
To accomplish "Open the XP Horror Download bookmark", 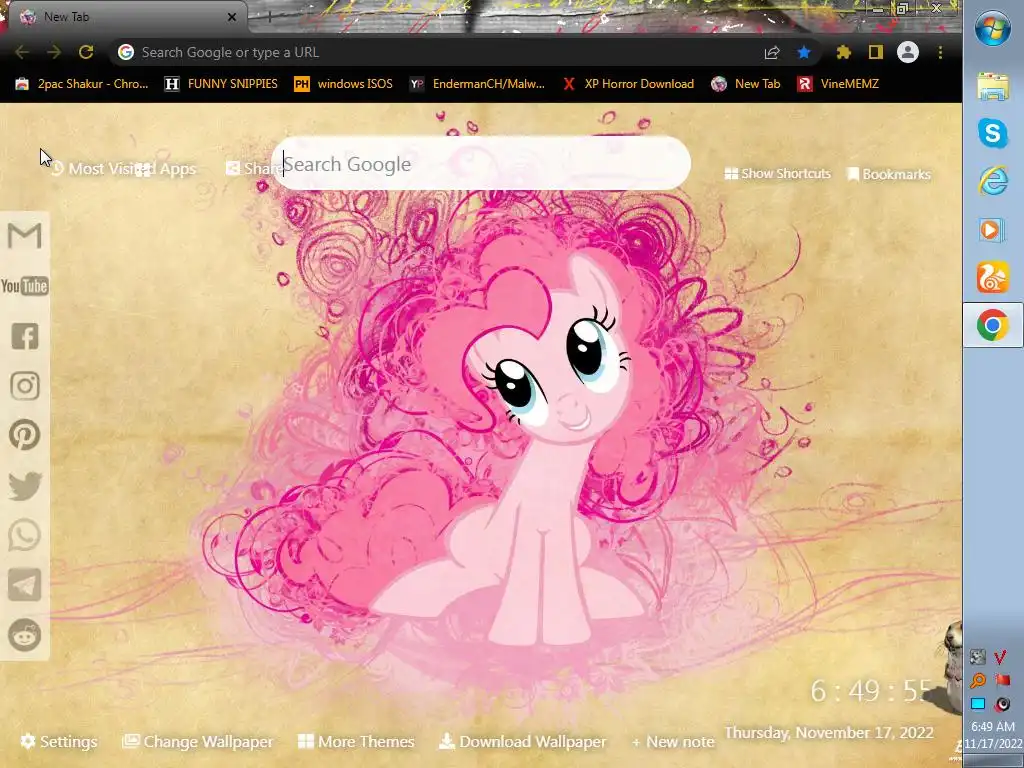I will click(628, 84).
